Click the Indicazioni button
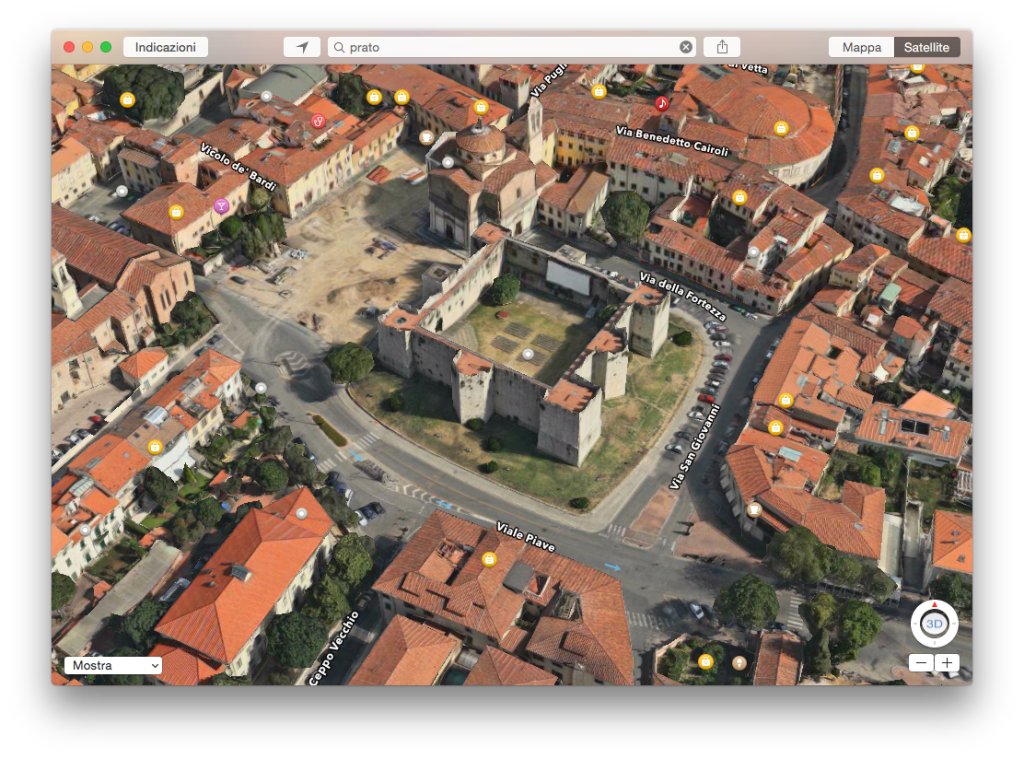Viewport: 1024px width, 759px height. click(x=165, y=46)
